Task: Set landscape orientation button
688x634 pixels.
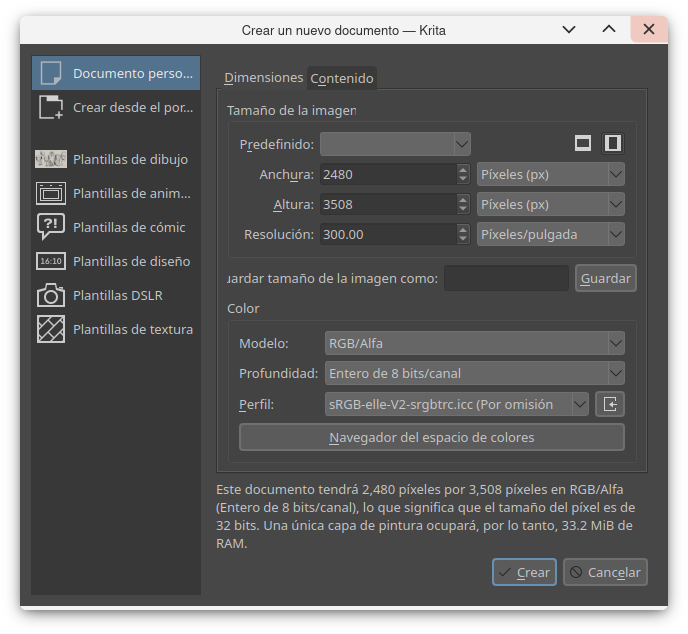Action: 583,144
